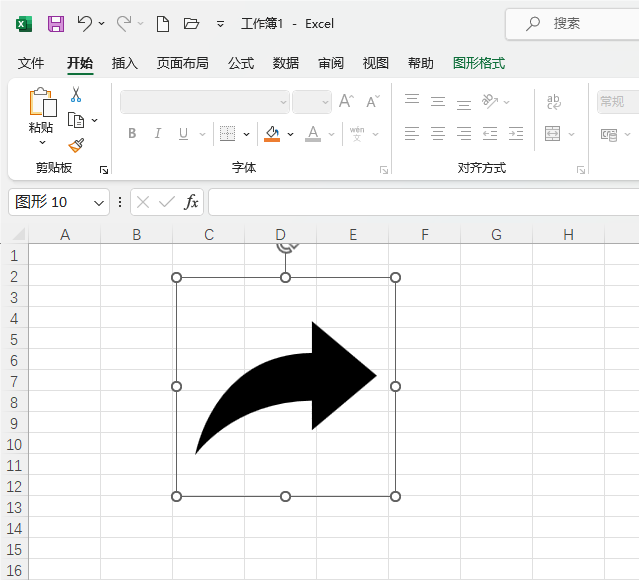The width and height of the screenshot is (639, 580).
Task: Toggle Bold formatting
Action: [132, 133]
